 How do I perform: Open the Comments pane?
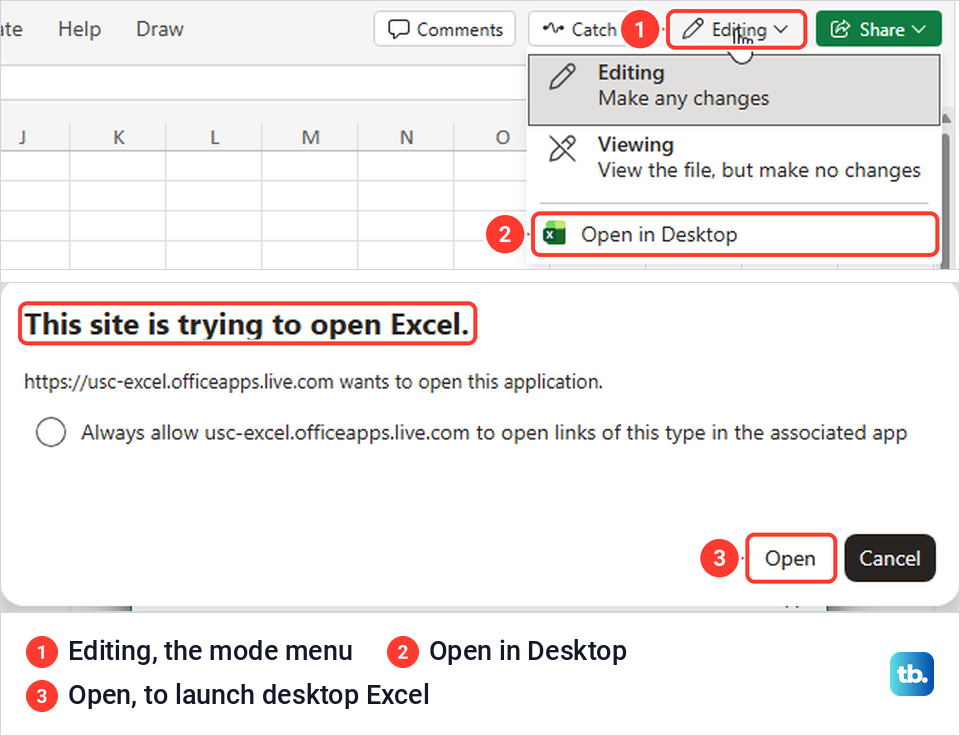(x=445, y=29)
